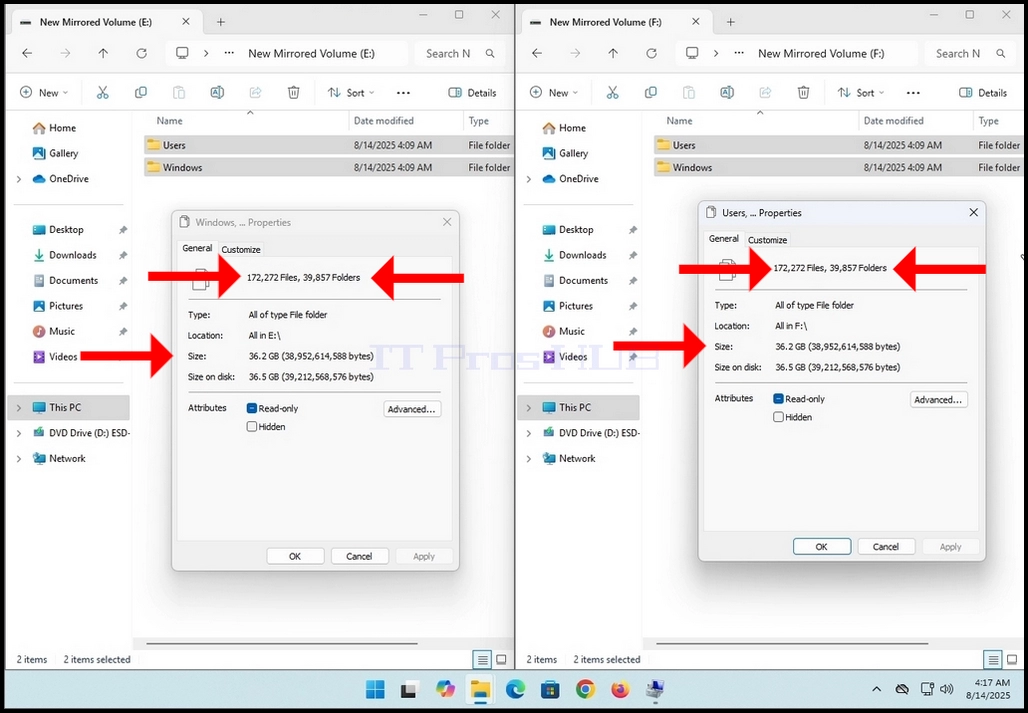Click Advanced... in Windows Properties dialog

coord(412,409)
